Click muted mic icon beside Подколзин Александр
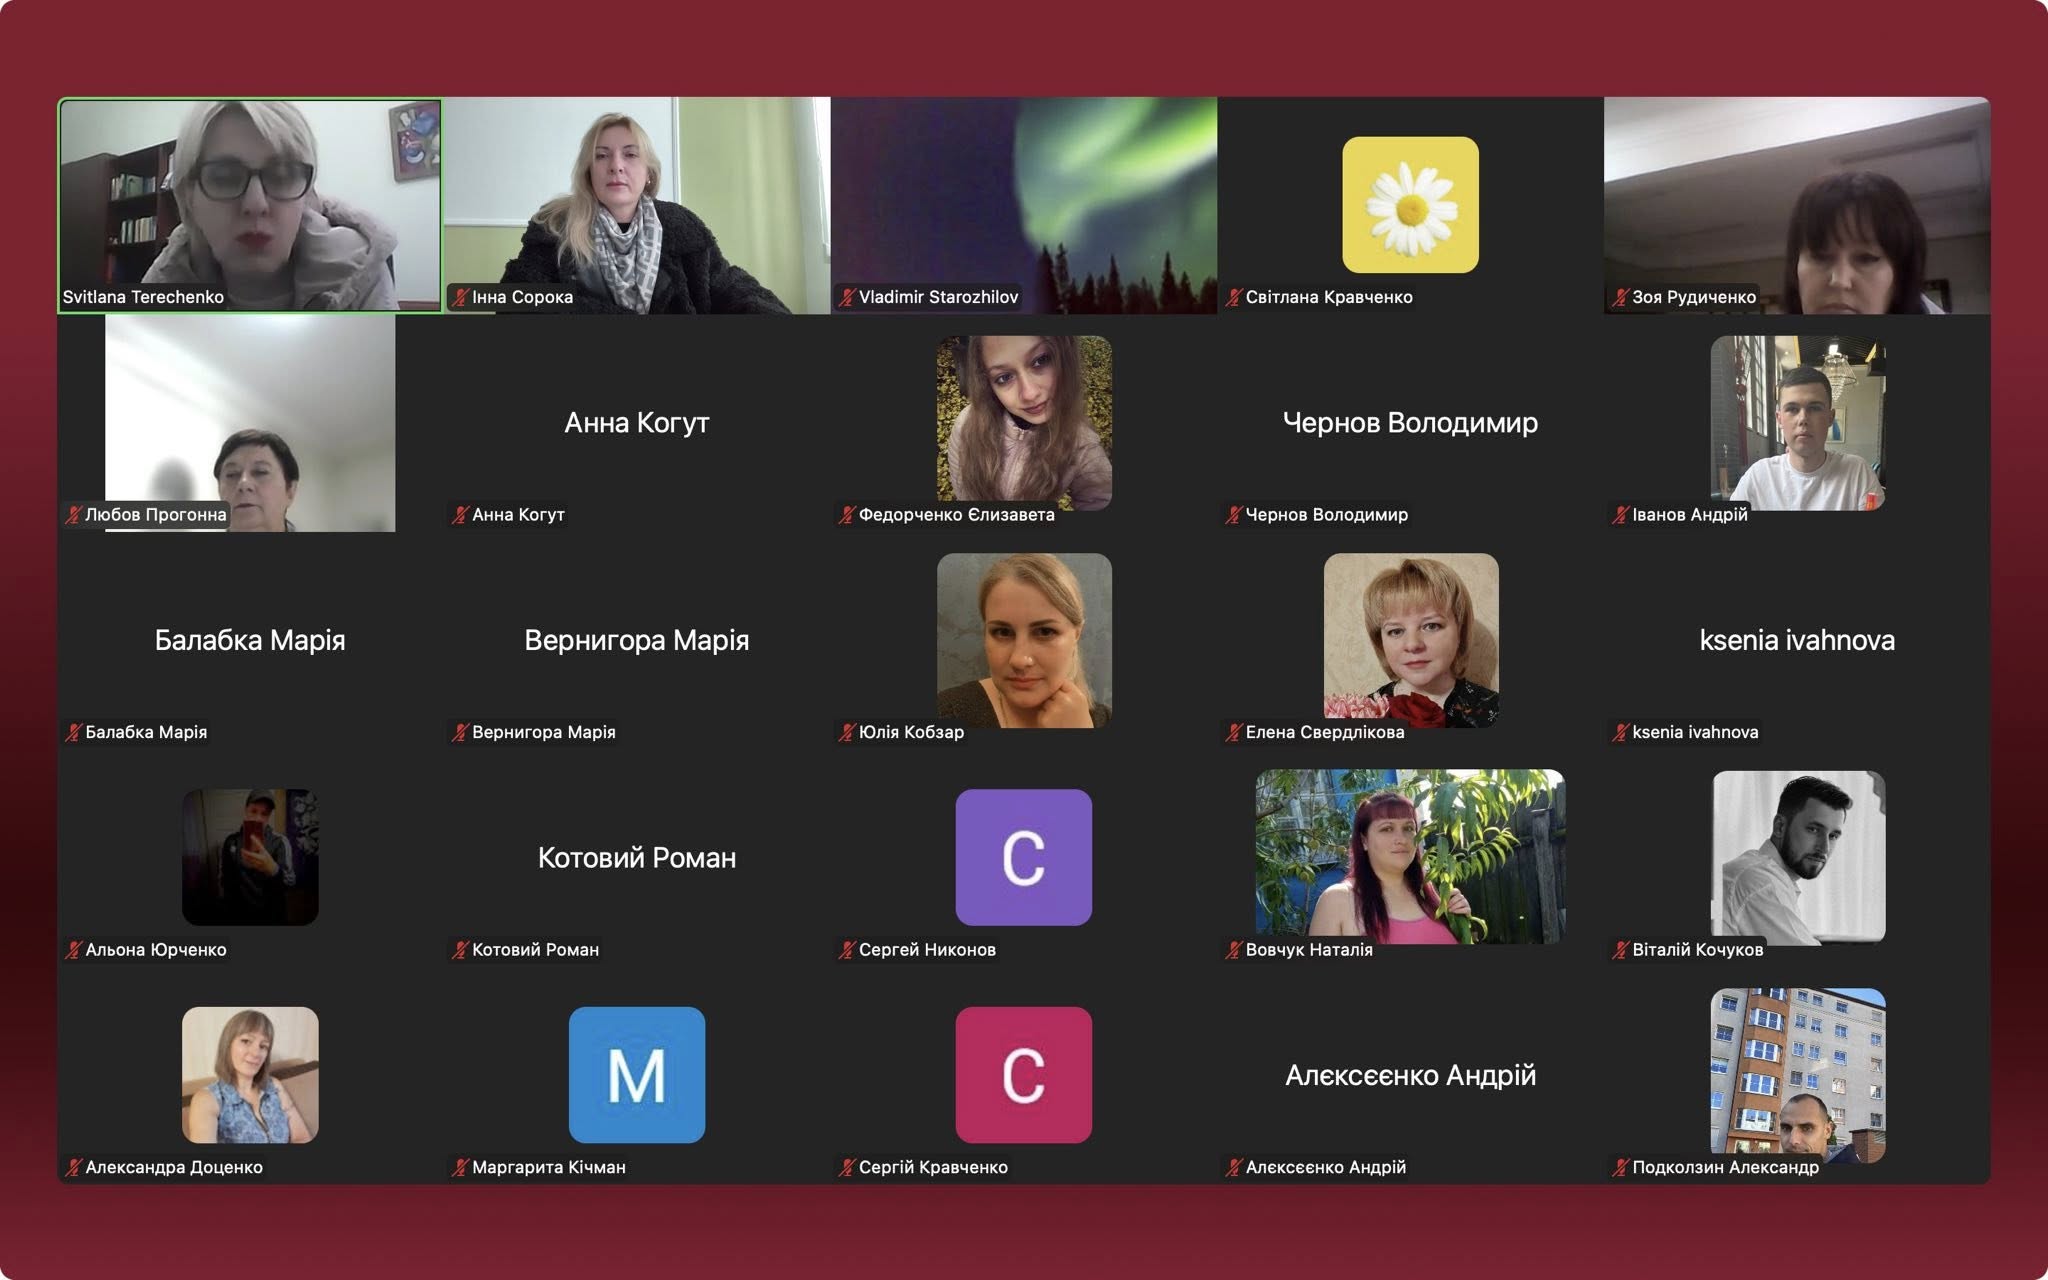 point(1620,1167)
